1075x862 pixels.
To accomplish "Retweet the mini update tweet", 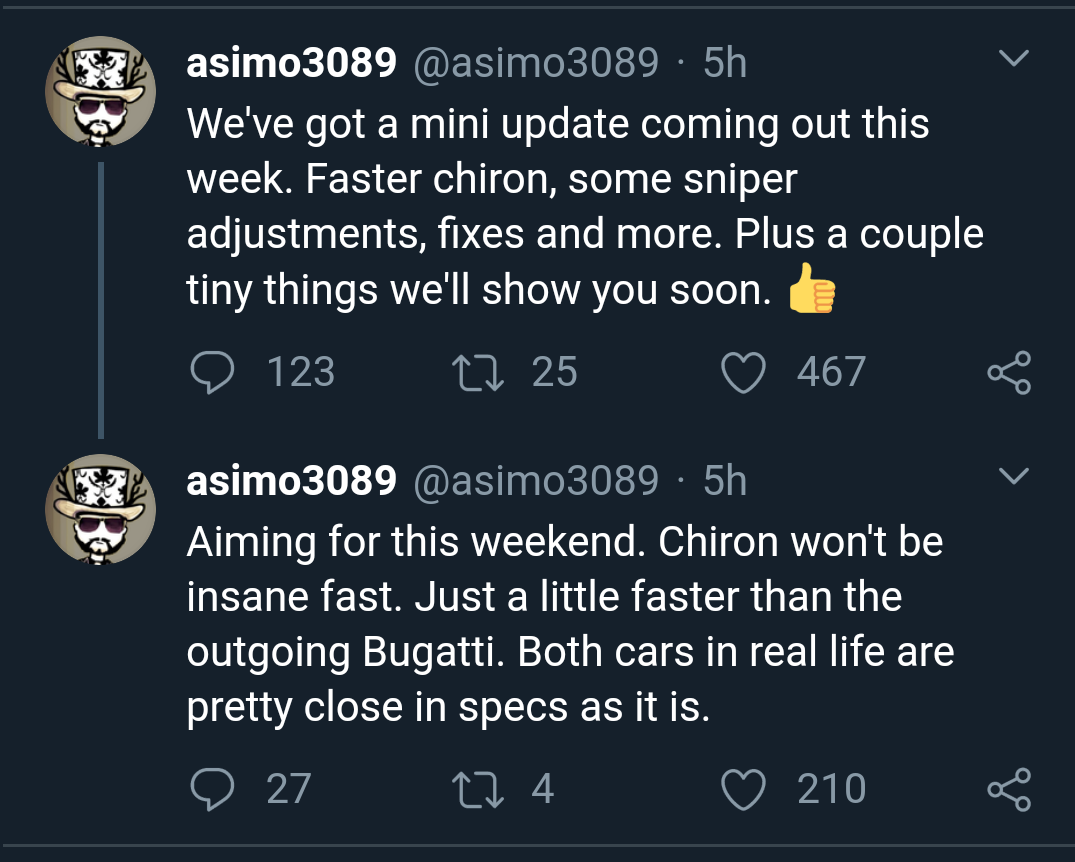I will coord(475,372).
